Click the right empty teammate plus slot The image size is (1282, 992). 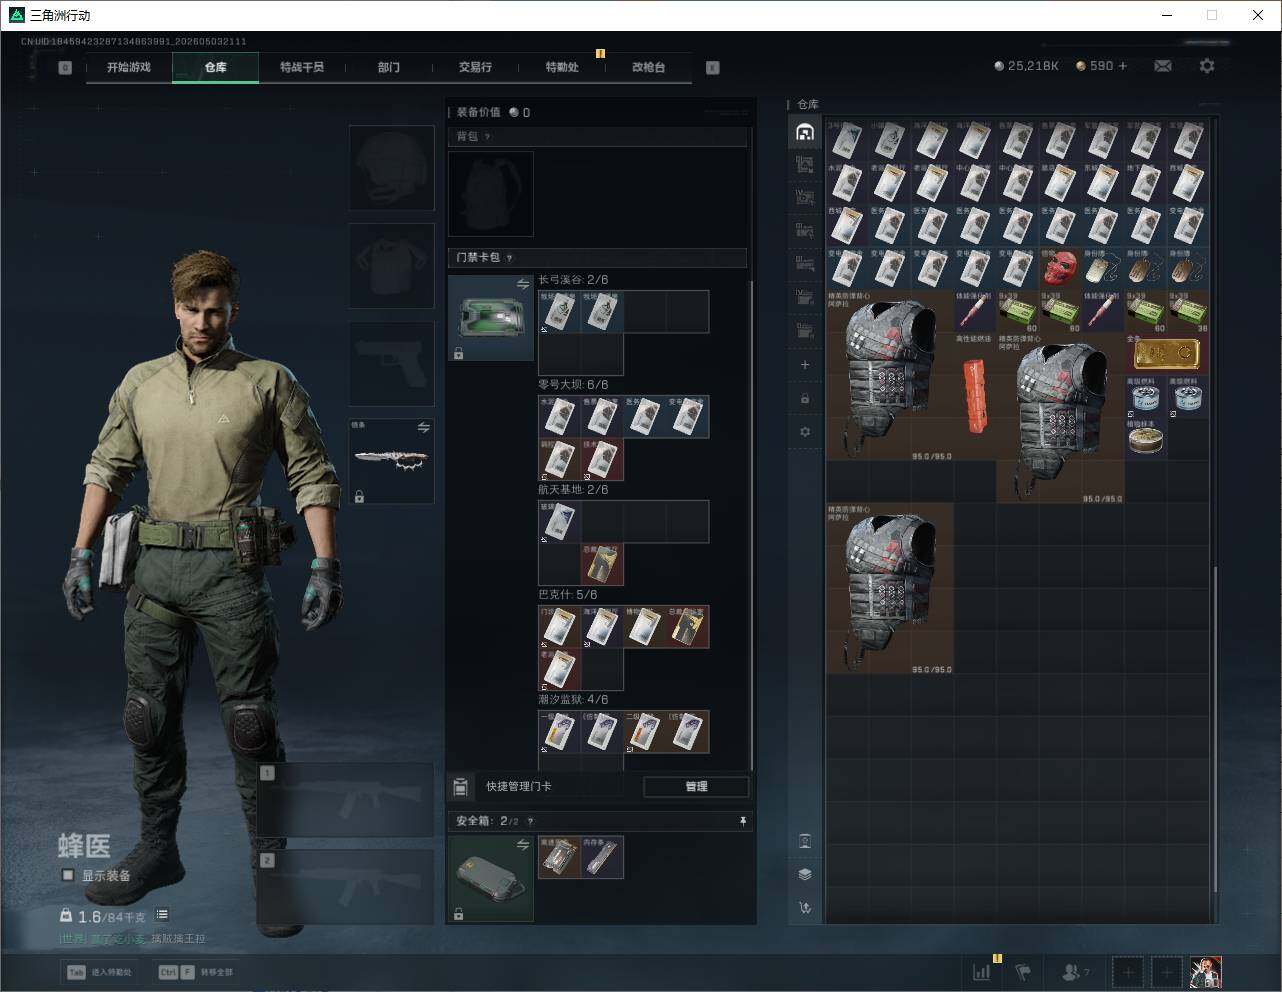tap(1166, 971)
